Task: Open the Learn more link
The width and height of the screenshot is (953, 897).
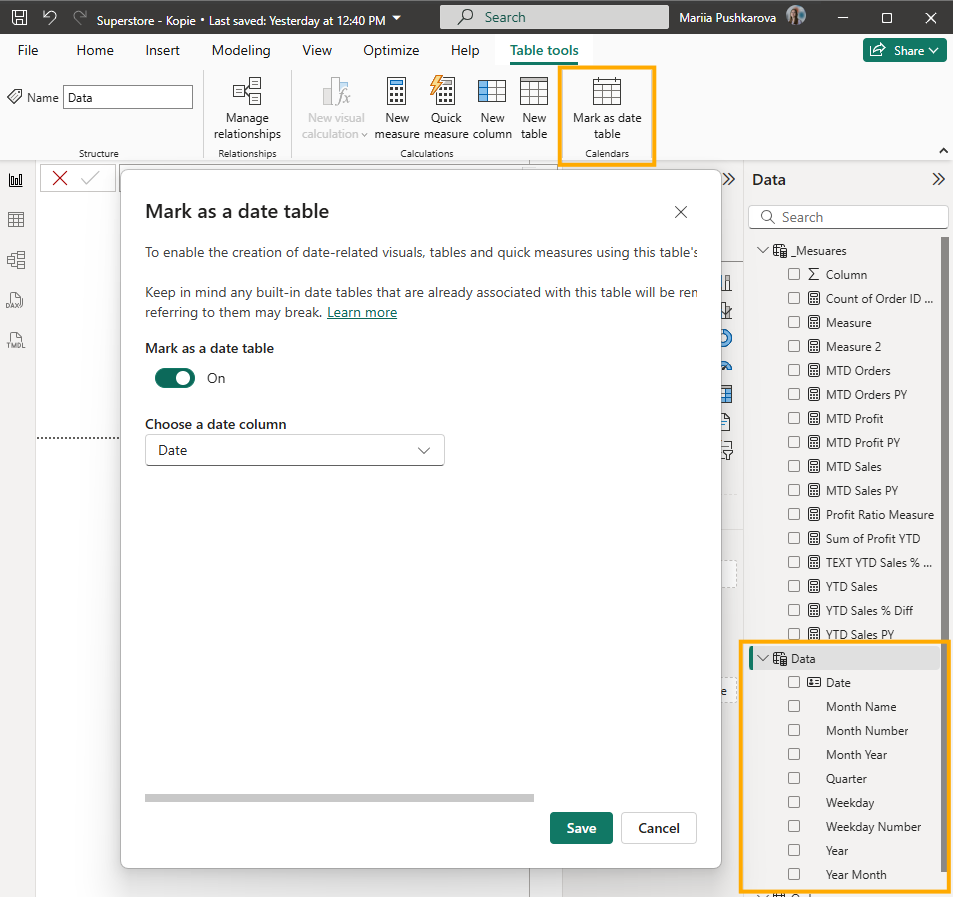Action: [x=362, y=313]
